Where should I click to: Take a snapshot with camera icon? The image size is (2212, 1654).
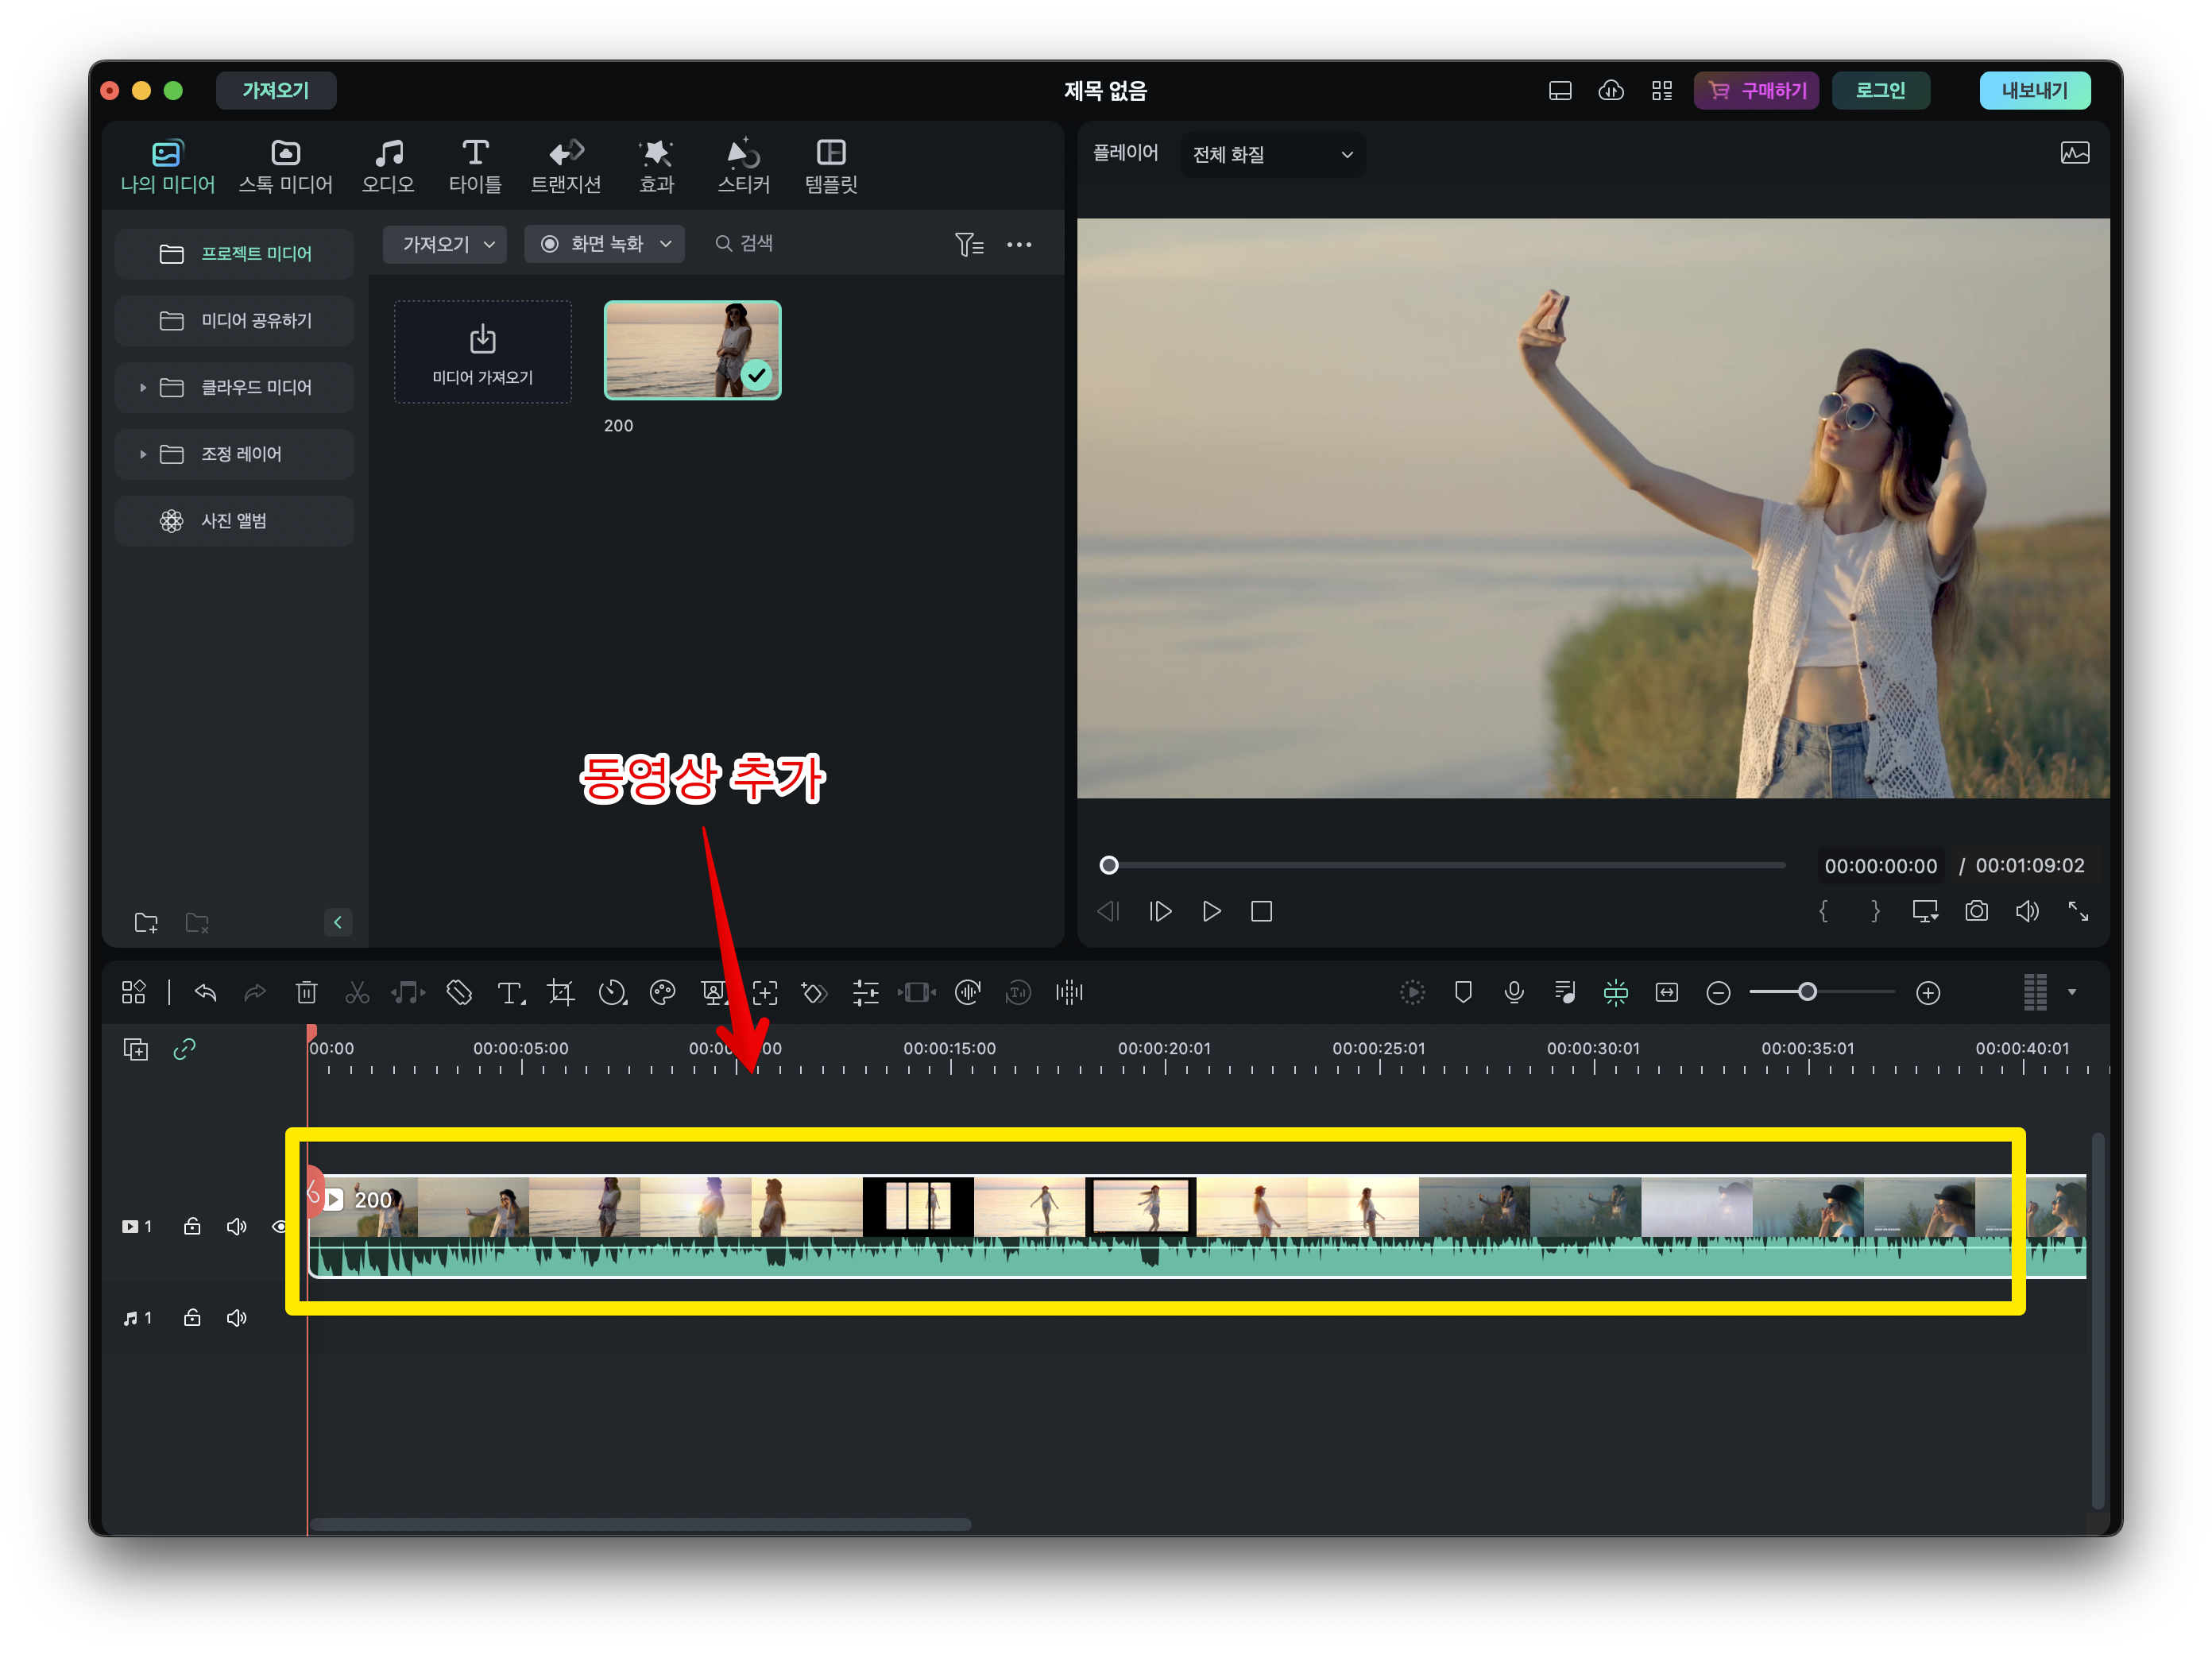(1976, 912)
